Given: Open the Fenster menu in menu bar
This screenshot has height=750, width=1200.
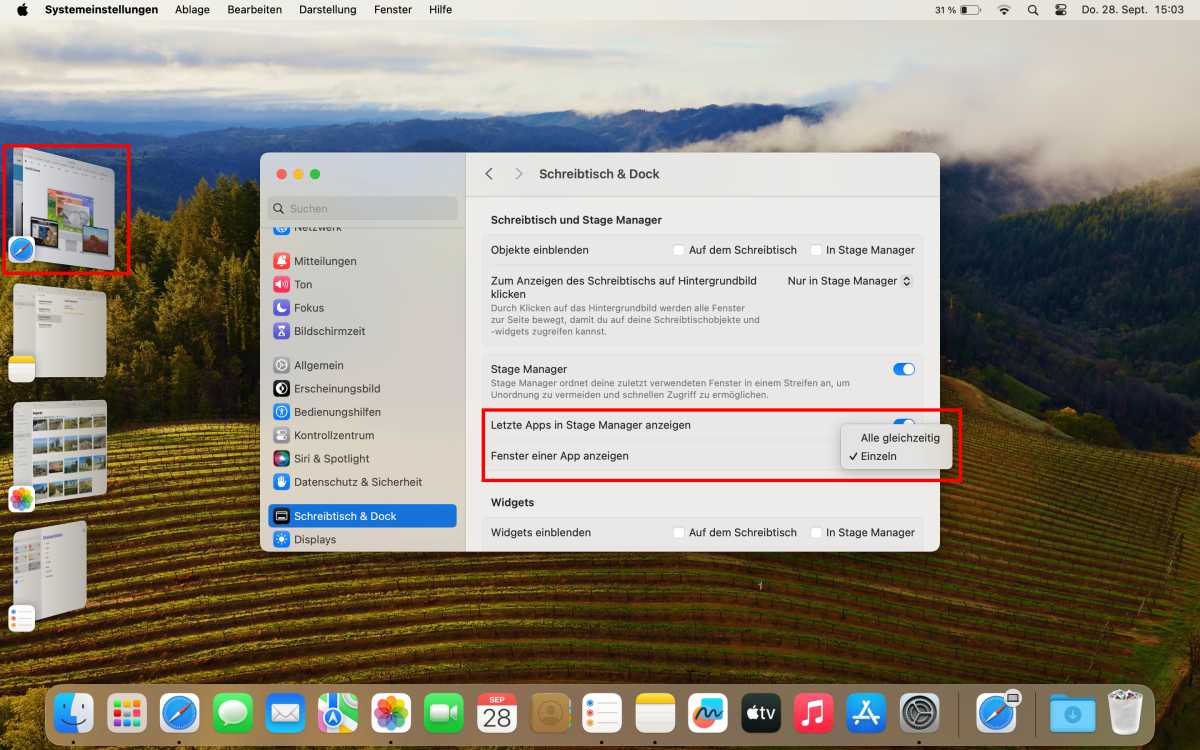Looking at the screenshot, I should [x=393, y=10].
